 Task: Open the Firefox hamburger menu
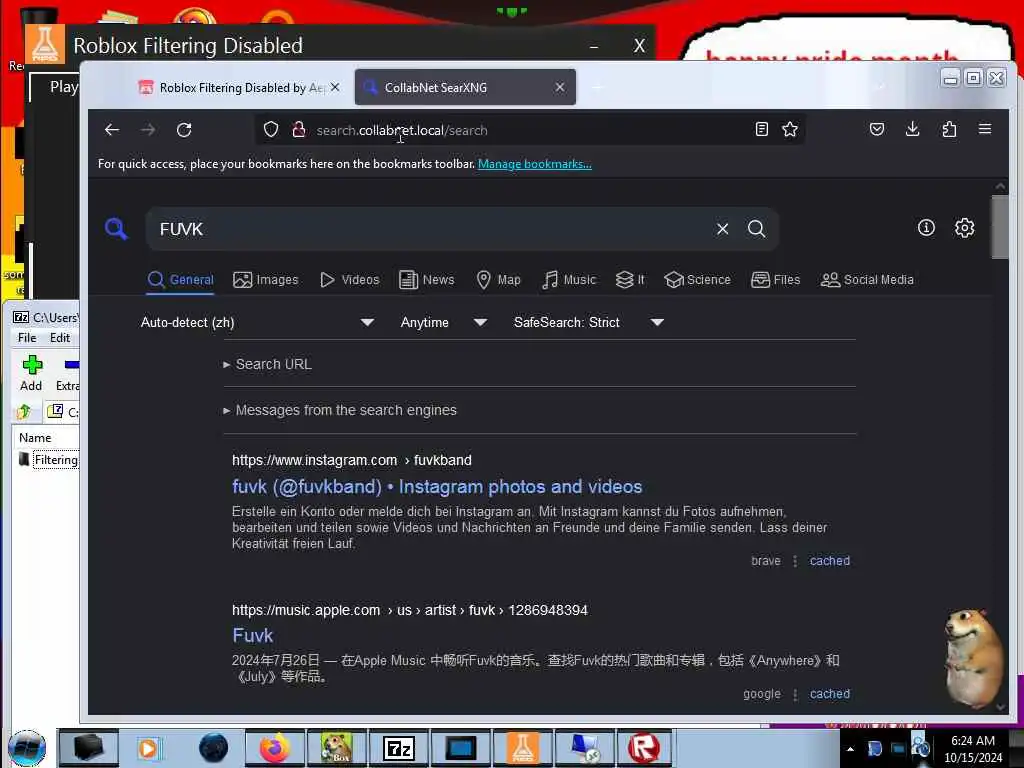[x=985, y=129]
